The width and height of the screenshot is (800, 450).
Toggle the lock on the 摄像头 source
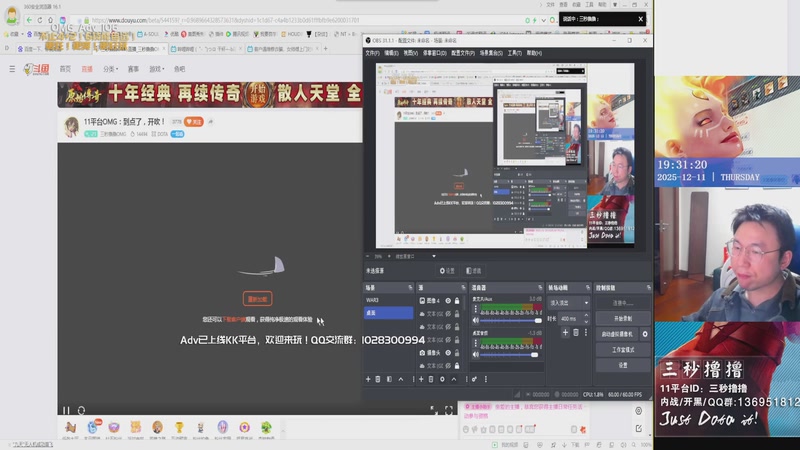(457, 353)
